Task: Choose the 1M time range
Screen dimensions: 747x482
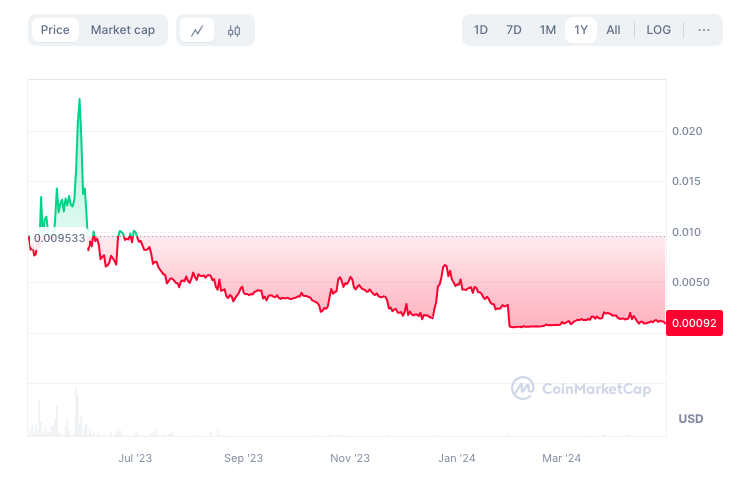Action: 548,30
